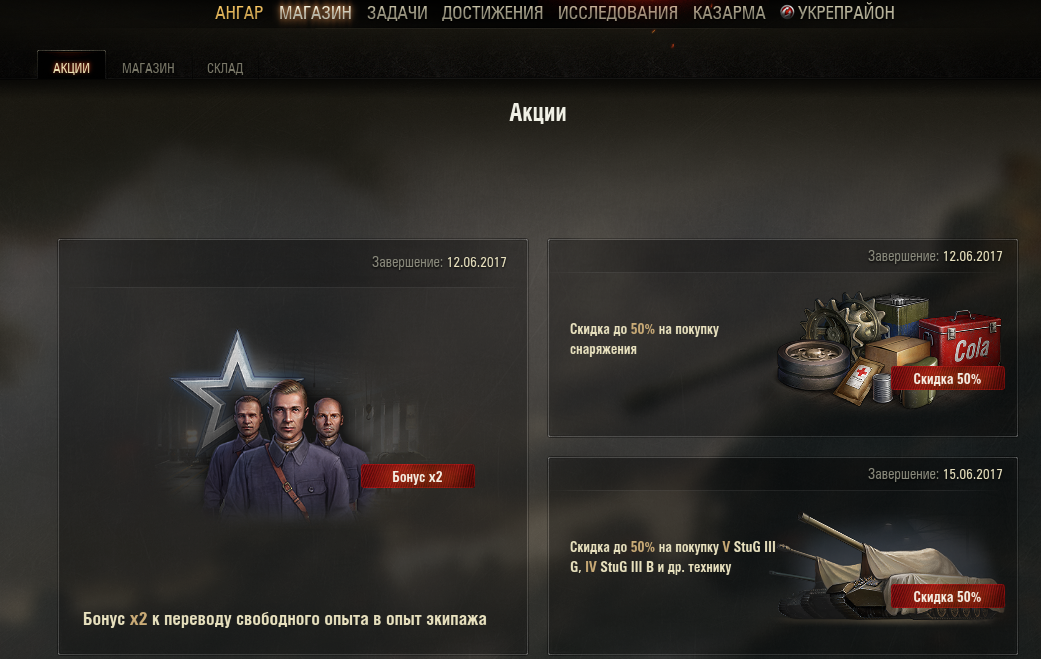Open the Казарма menu item
Screen dimensions: 1041x659
coord(729,13)
